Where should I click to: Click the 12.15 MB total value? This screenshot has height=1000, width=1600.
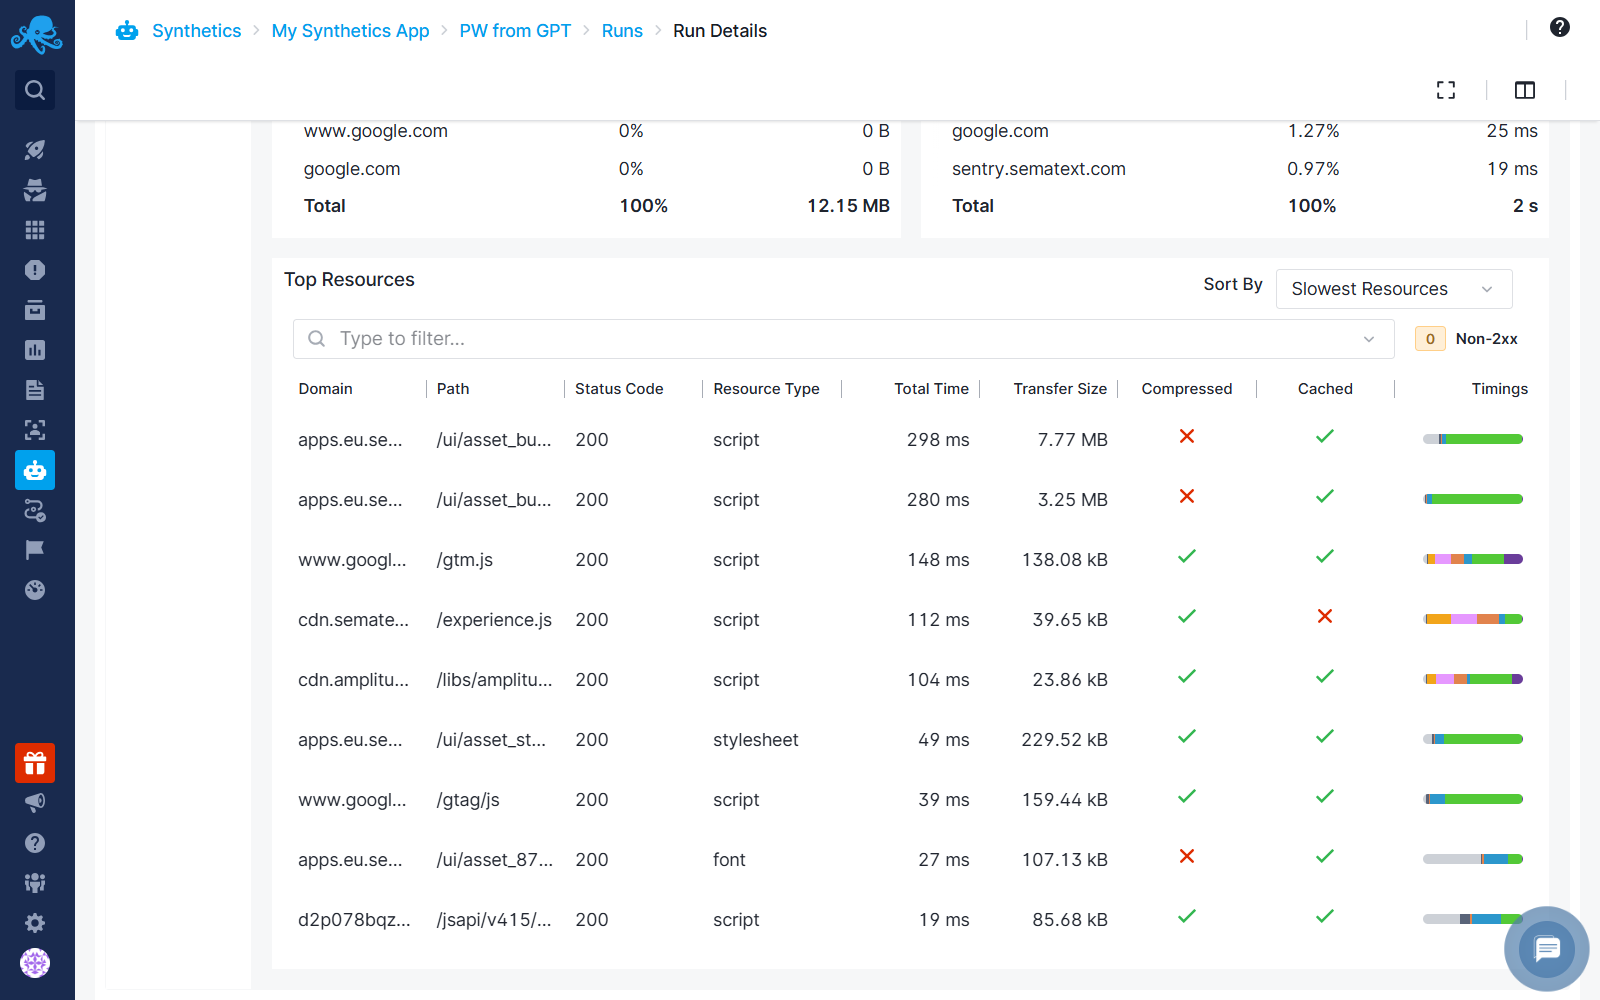point(848,206)
